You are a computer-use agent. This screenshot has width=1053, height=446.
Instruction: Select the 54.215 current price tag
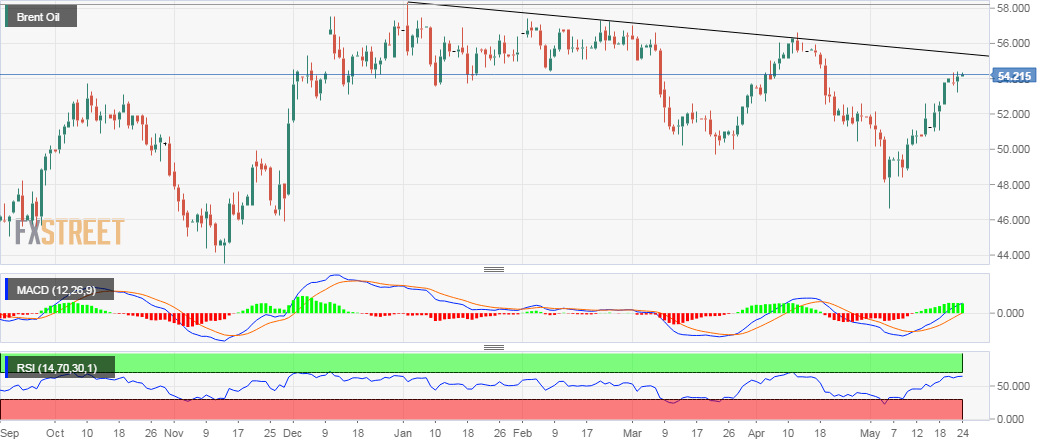(1015, 77)
